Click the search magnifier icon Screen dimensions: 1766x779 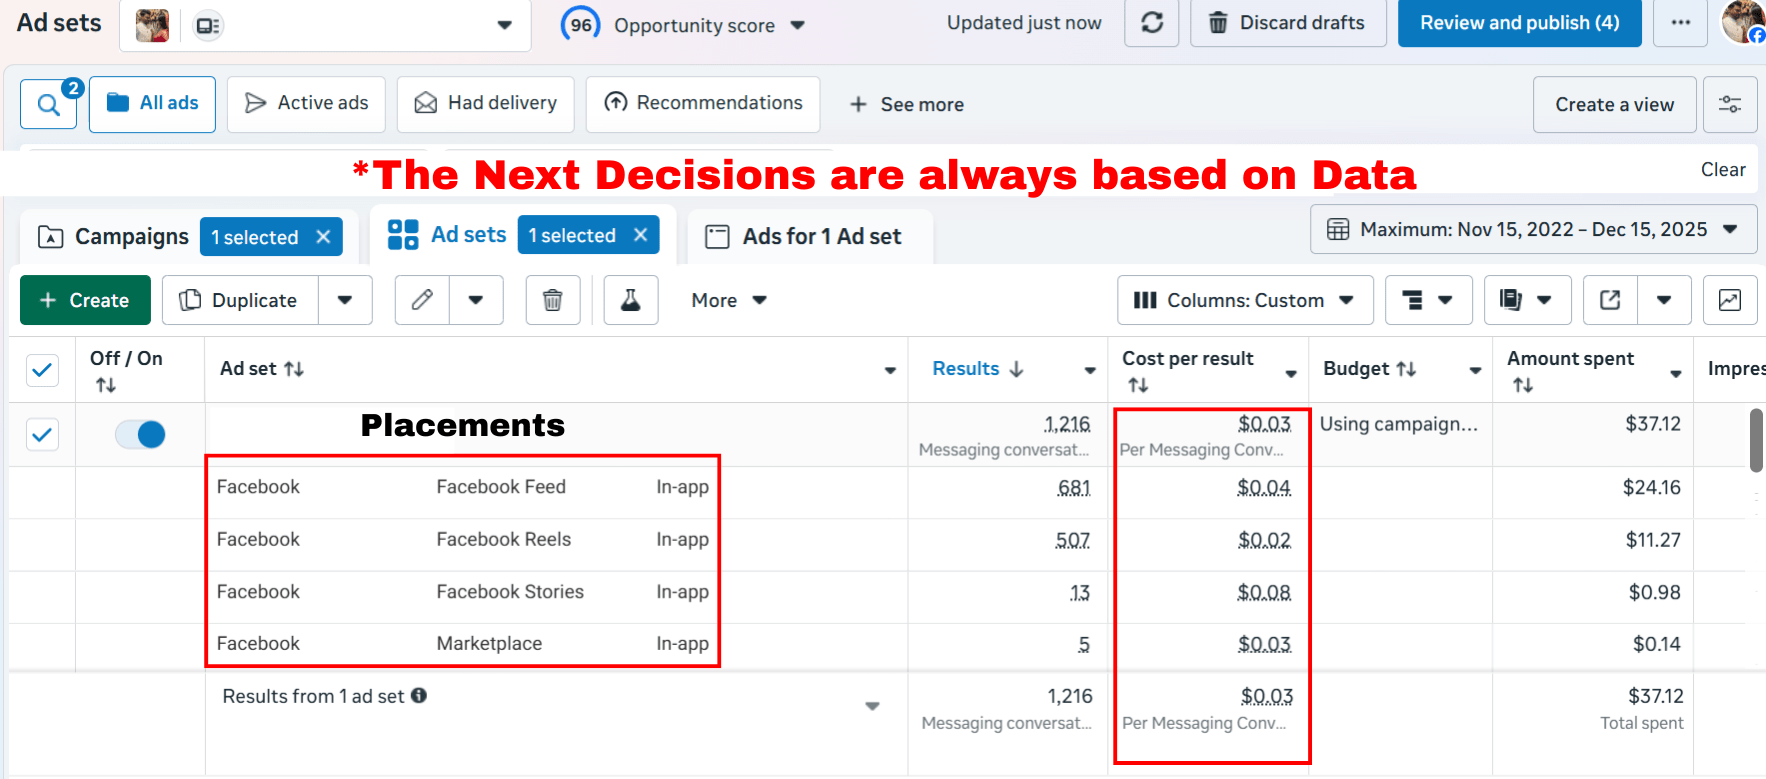tap(48, 104)
